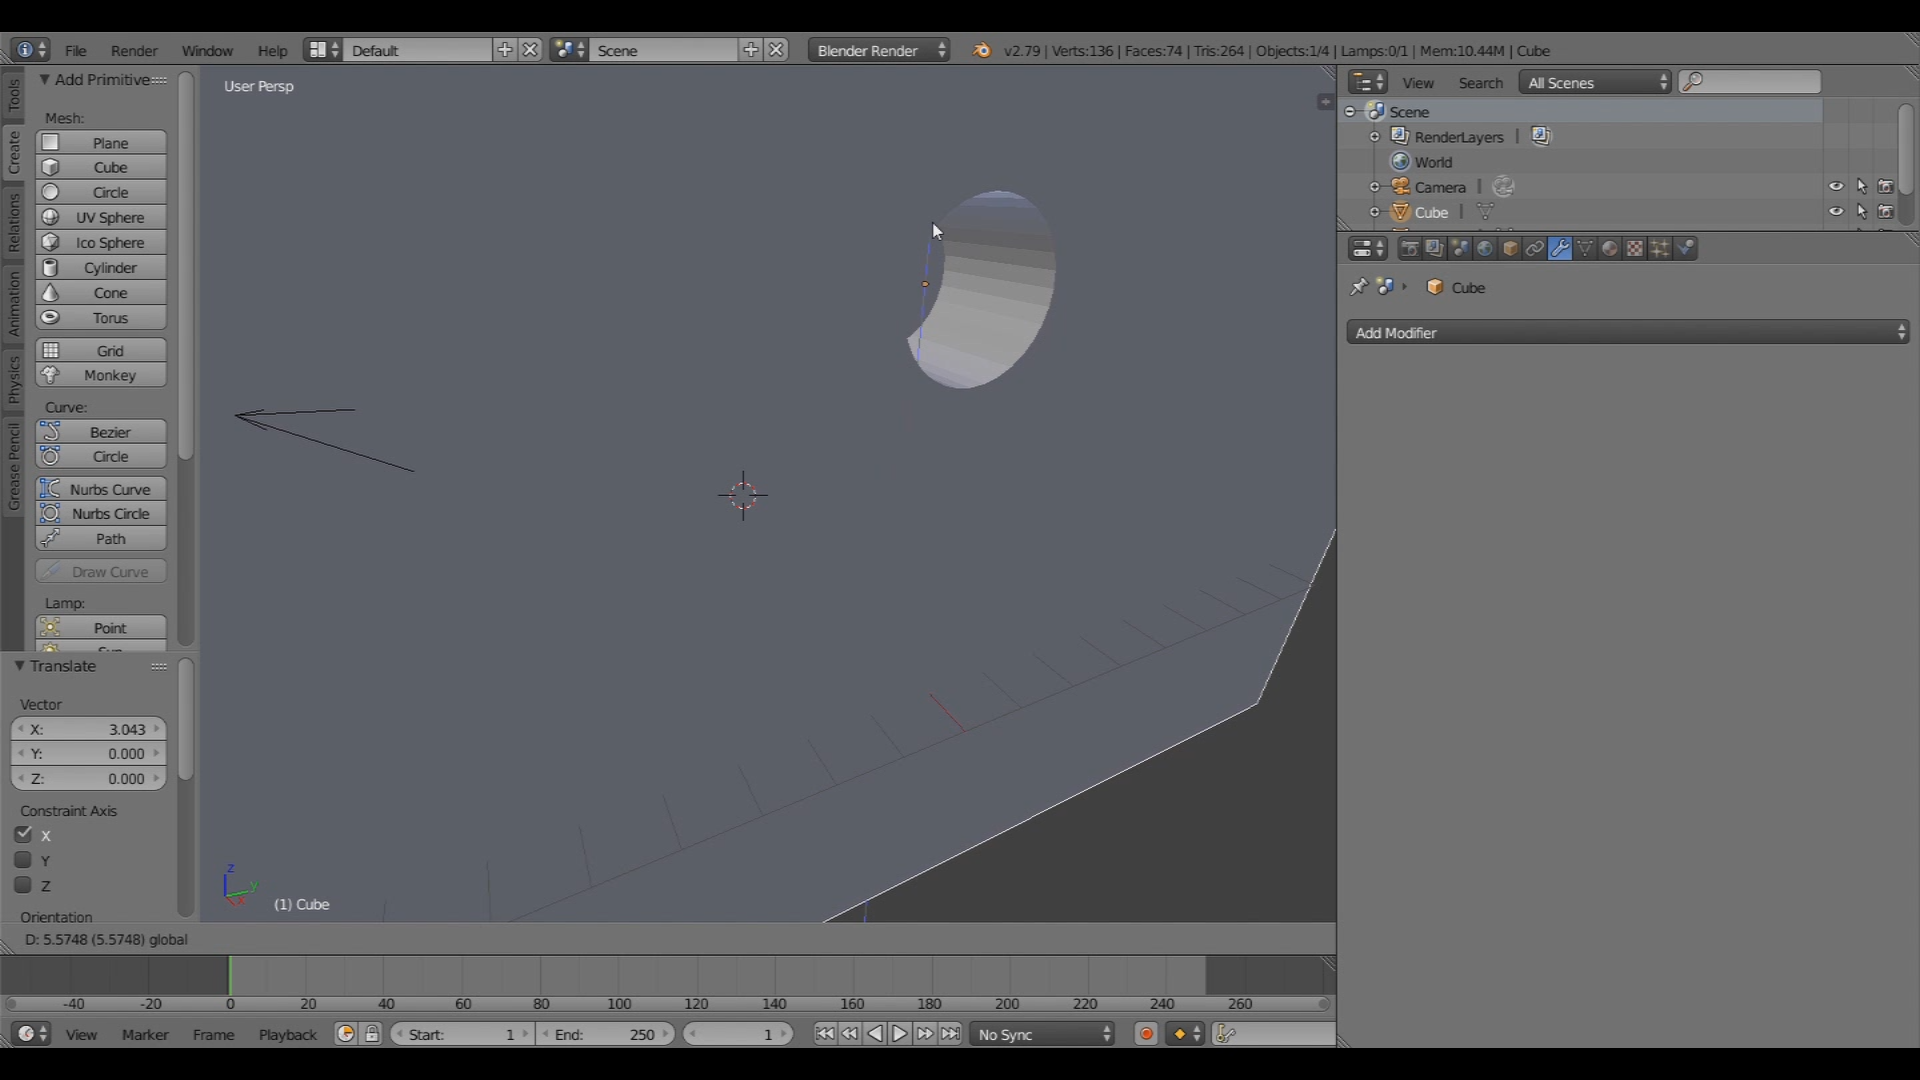Toggle visibility eye for the Cube in Outliner

(1836, 212)
